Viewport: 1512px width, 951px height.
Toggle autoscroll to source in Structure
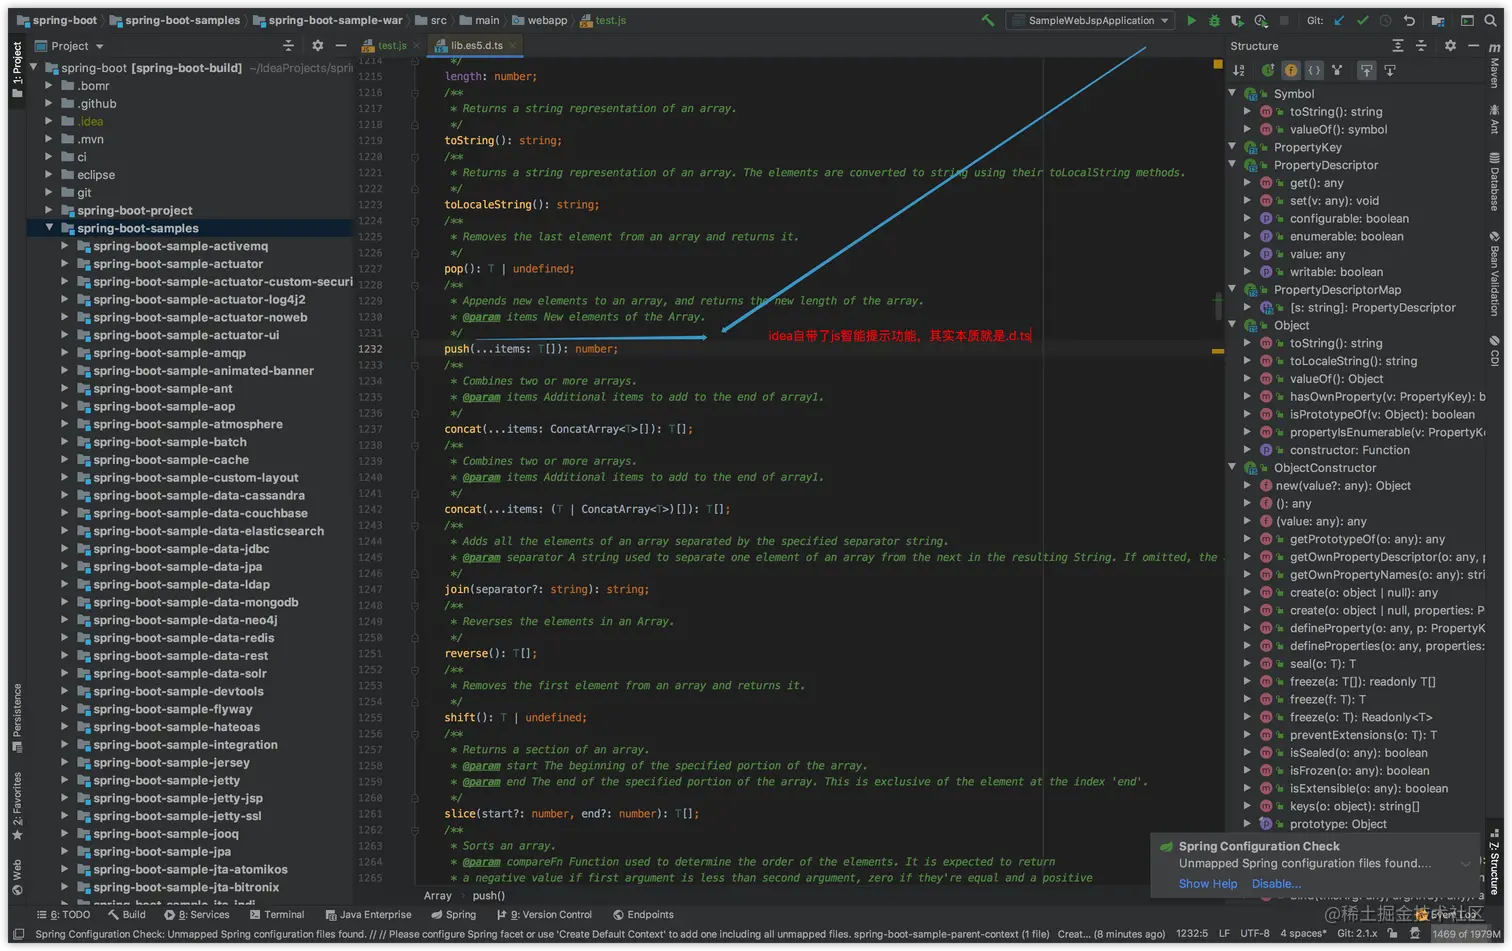[x=1366, y=70]
